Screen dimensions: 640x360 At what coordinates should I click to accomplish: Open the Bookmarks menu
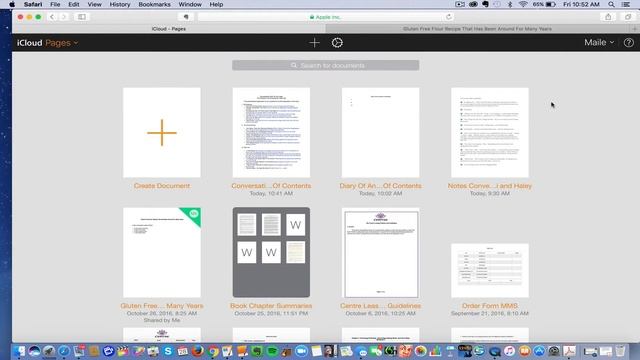click(154, 4)
